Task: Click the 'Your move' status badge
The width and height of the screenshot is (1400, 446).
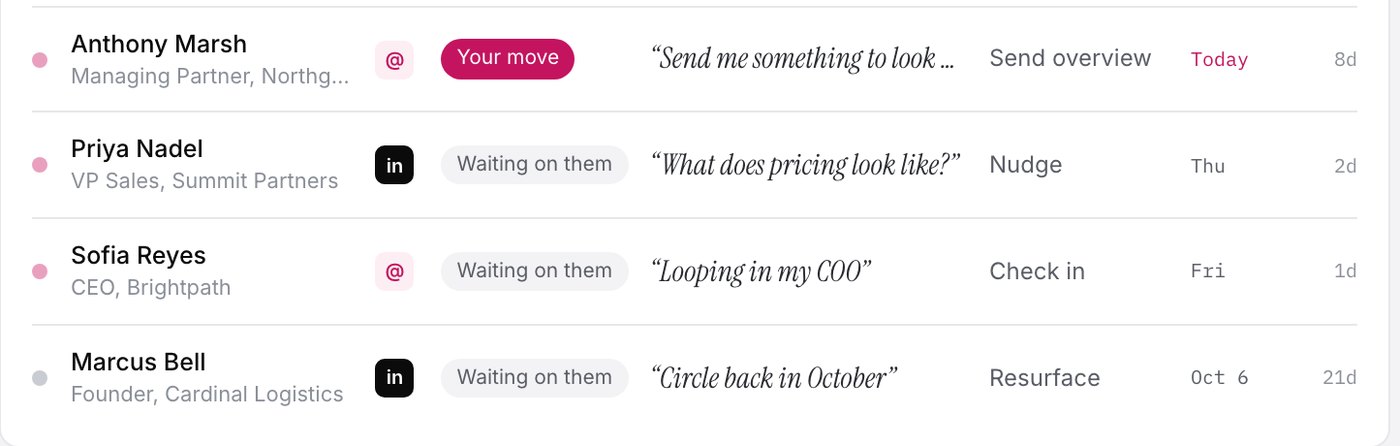Action: coord(508,59)
